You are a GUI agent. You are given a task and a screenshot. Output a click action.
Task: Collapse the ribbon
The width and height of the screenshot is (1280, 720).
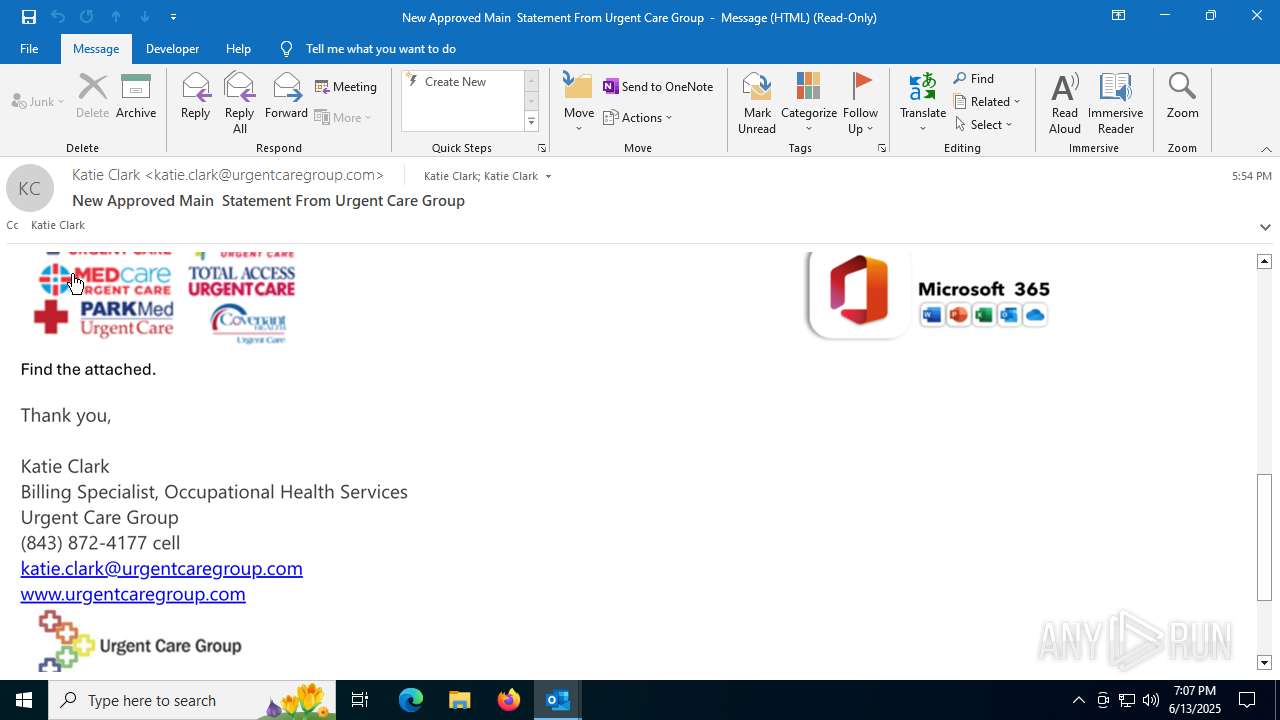pos(1266,149)
